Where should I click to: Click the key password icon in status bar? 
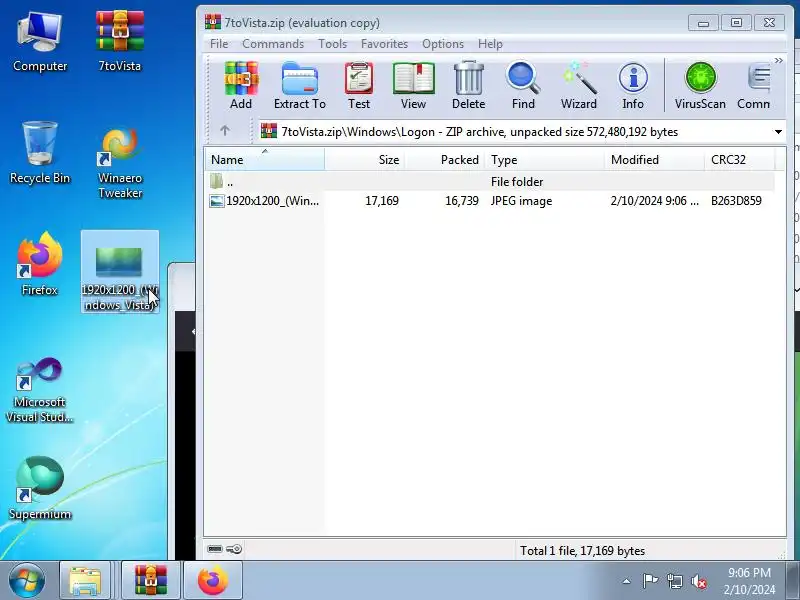click(234, 549)
